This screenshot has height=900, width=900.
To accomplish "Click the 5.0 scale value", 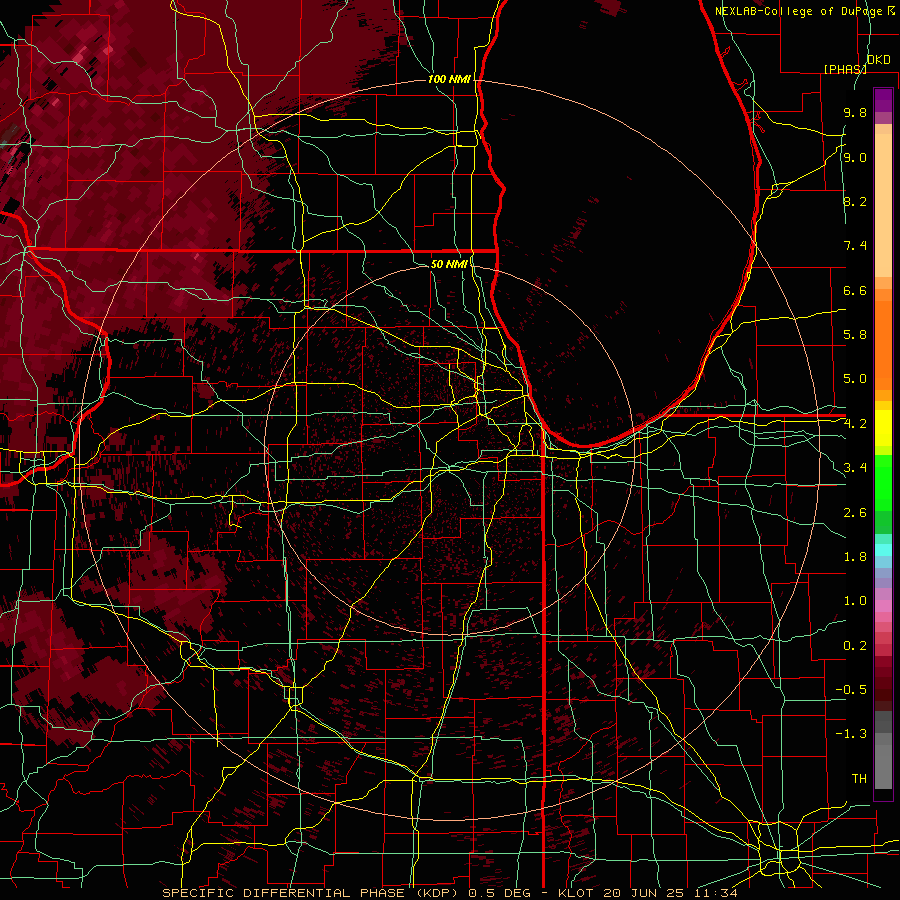I will point(855,379).
